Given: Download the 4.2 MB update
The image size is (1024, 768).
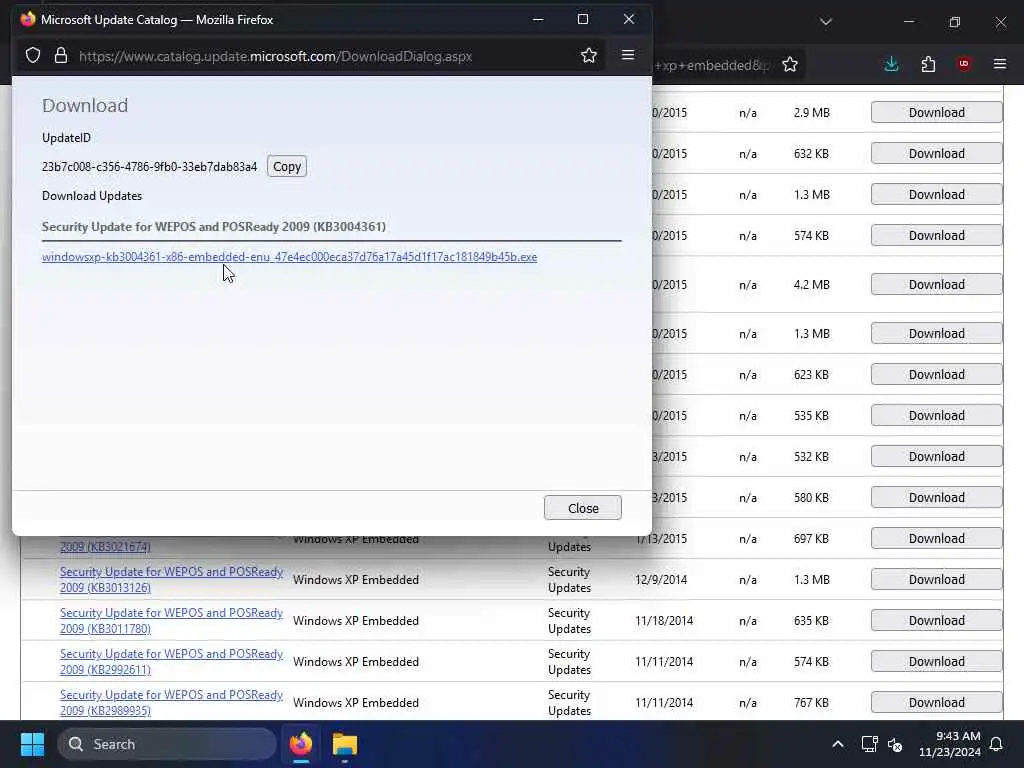Looking at the screenshot, I should (936, 285).
